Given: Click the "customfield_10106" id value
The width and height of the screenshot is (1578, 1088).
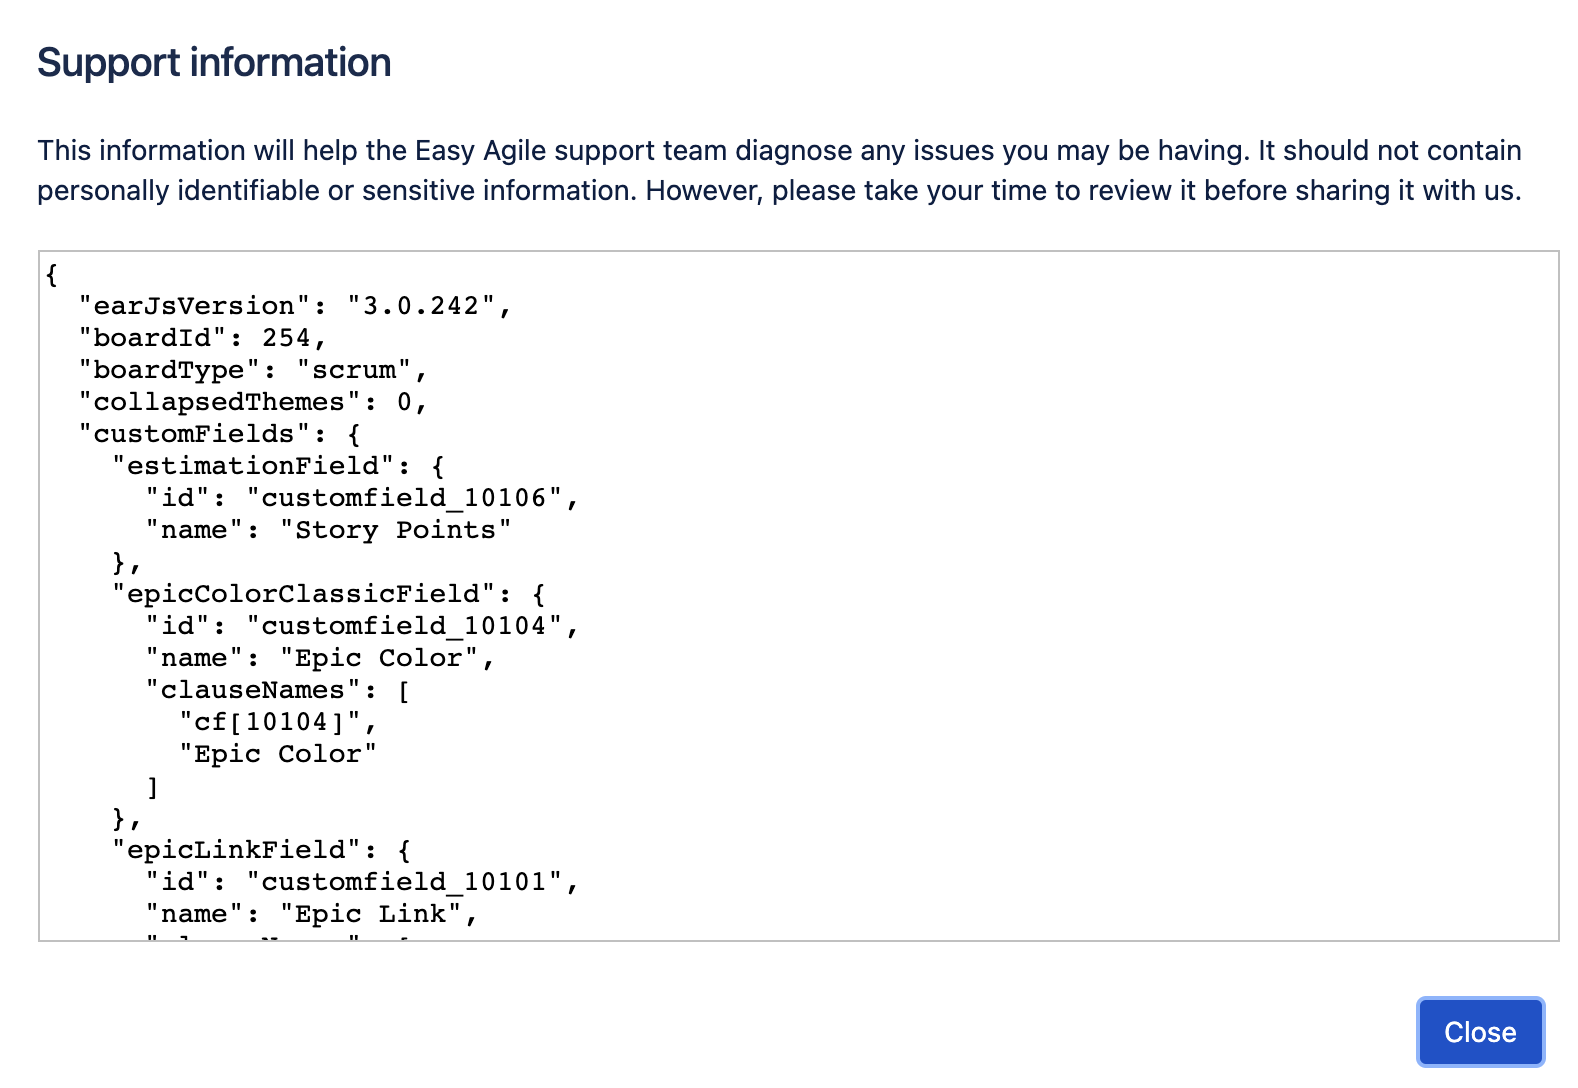Looking at the screenshot, I should pos(404,498).
